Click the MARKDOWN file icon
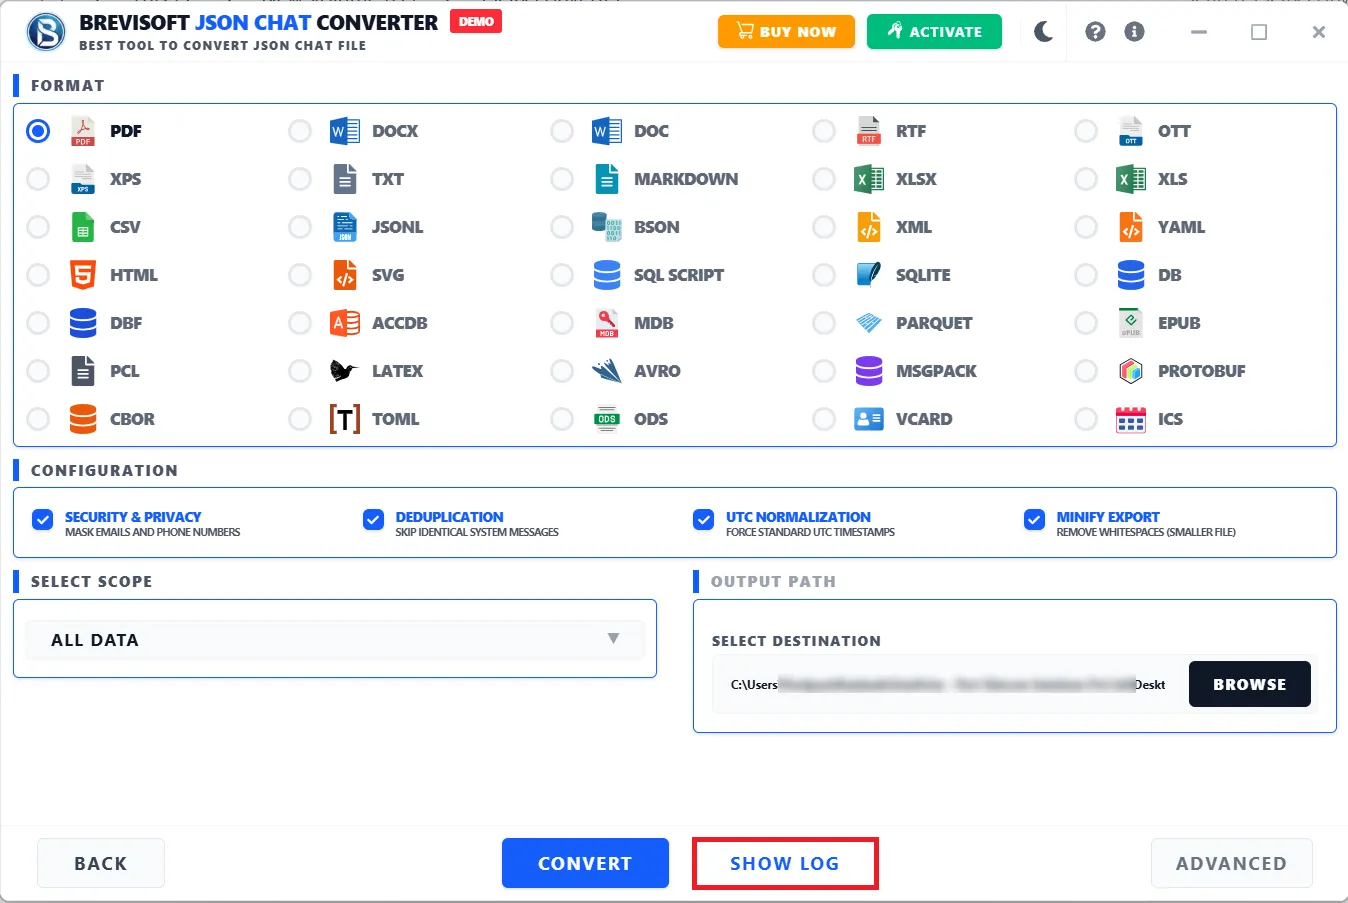The width and height of the screenshot is (1348, 903). point(607,179)
